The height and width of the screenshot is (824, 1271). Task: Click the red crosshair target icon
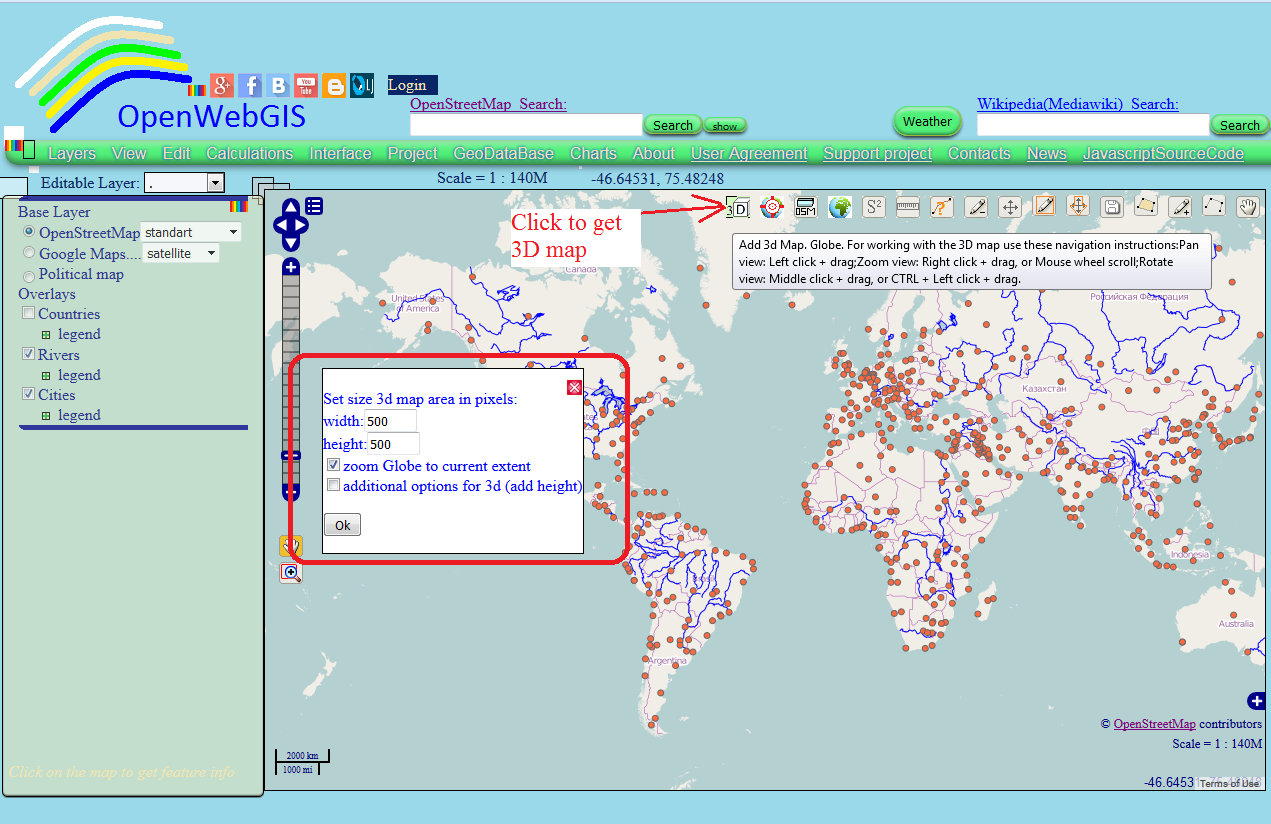click(772, 206)
